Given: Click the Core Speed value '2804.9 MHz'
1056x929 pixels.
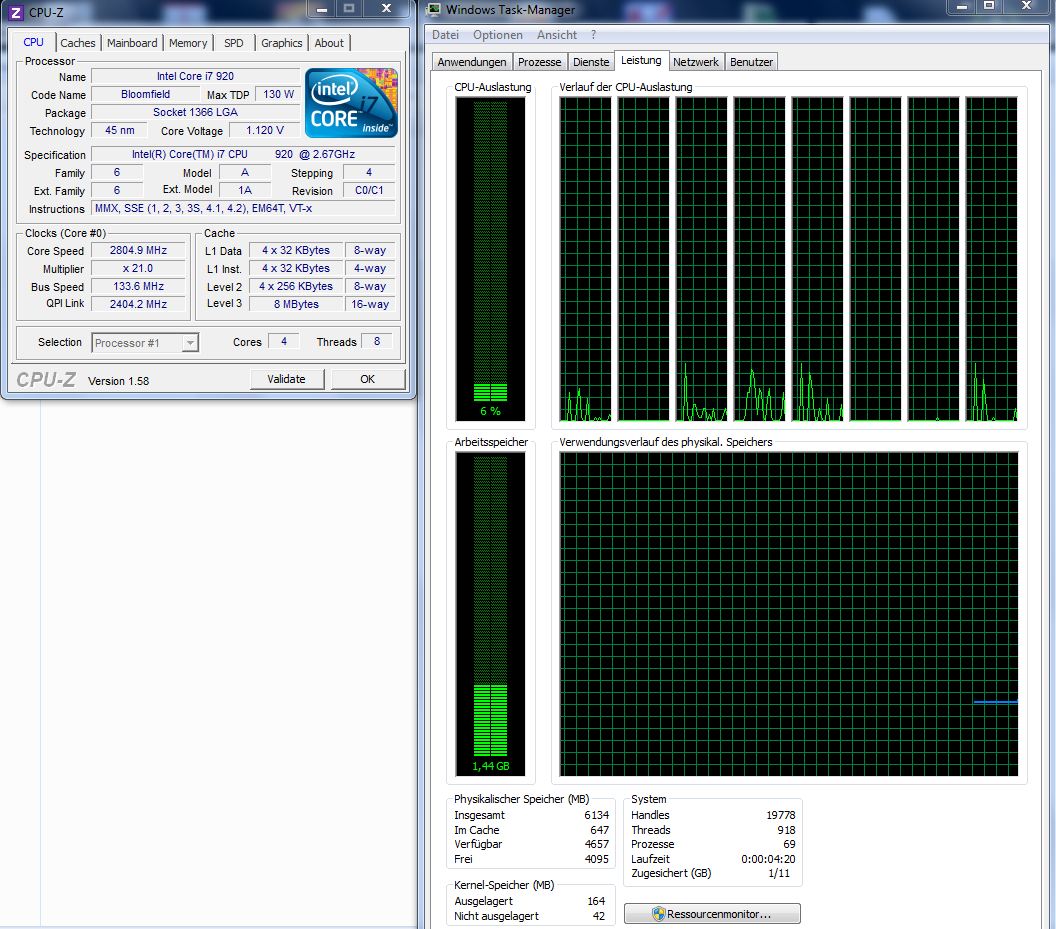Looking at the screenshot, I should click(138, 250).
